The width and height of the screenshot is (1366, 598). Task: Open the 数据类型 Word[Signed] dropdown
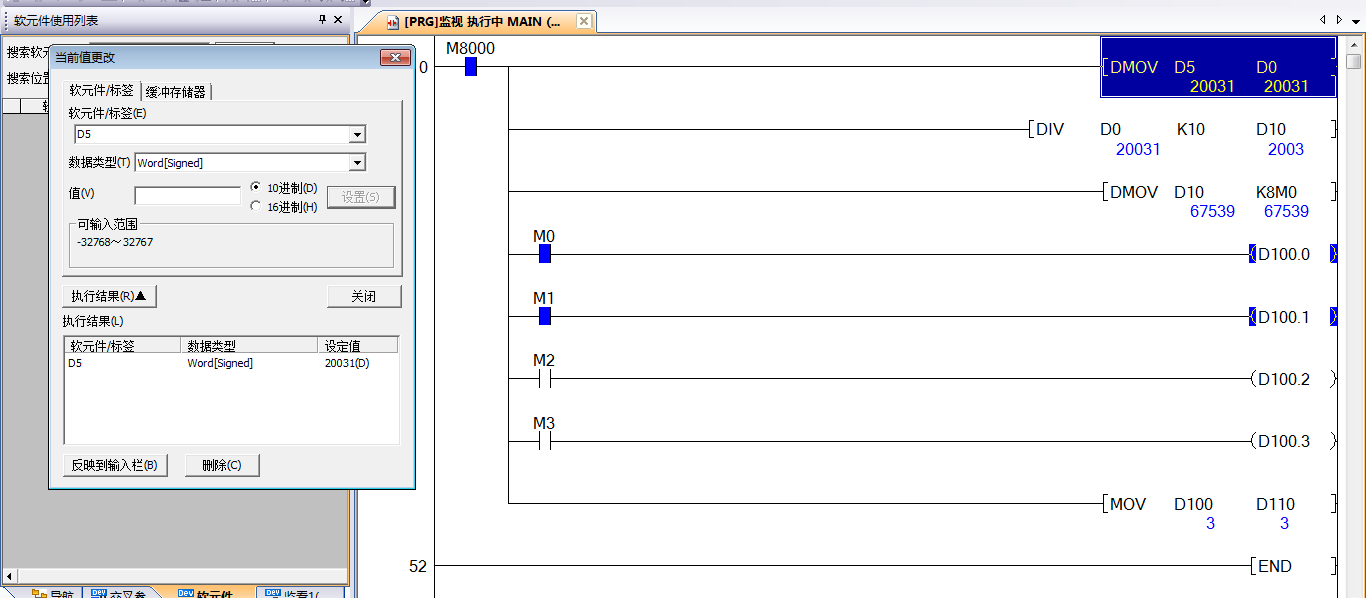click(x=357, y=163)
